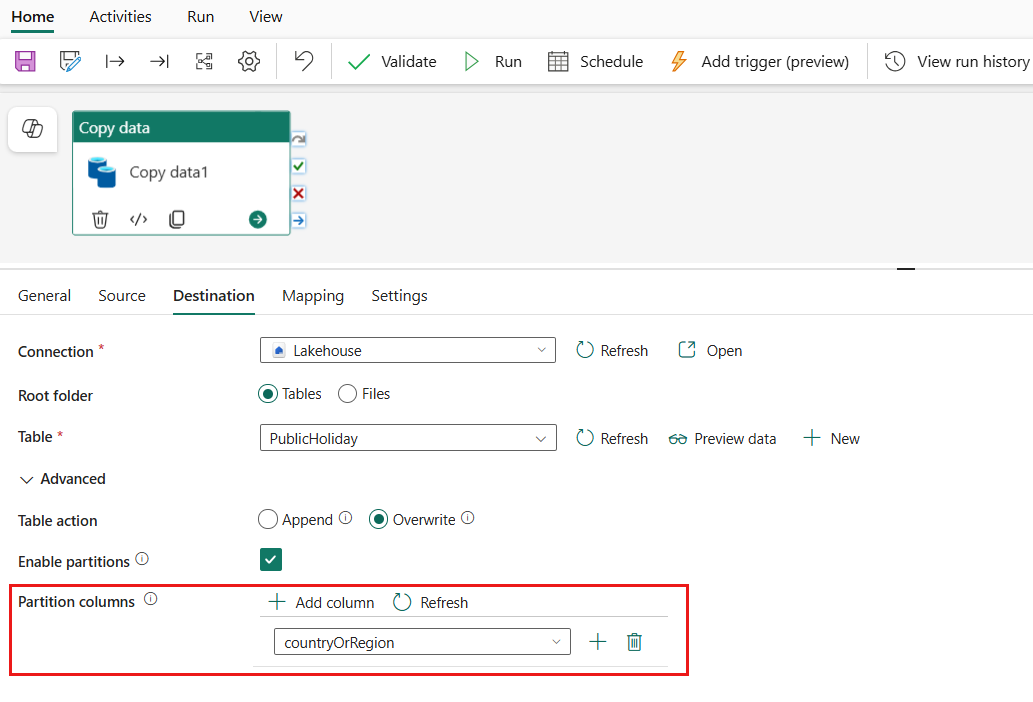View code of Copy data1 activity
Image resolution: width=1033 pixels, height=702 pixels.
point(139,219)
